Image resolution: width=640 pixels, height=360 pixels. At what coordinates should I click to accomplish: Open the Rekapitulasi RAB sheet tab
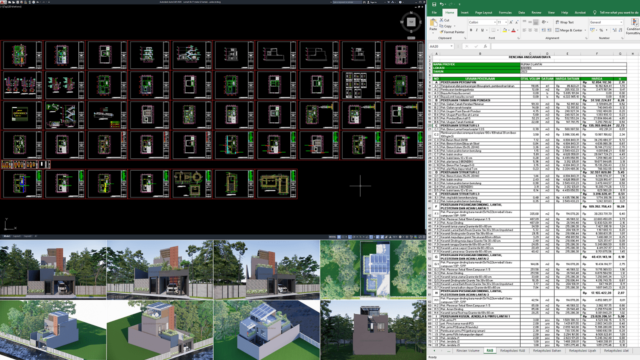513,351
